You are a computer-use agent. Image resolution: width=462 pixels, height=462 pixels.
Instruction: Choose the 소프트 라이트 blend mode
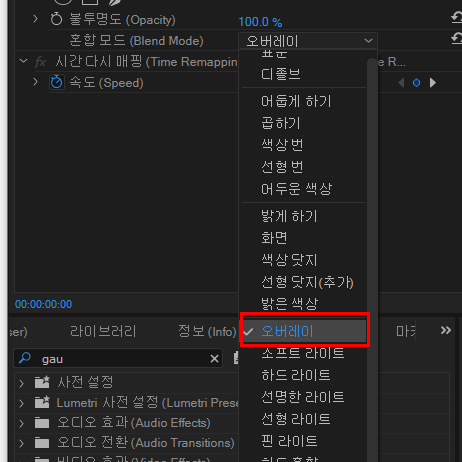click(304, 353)
